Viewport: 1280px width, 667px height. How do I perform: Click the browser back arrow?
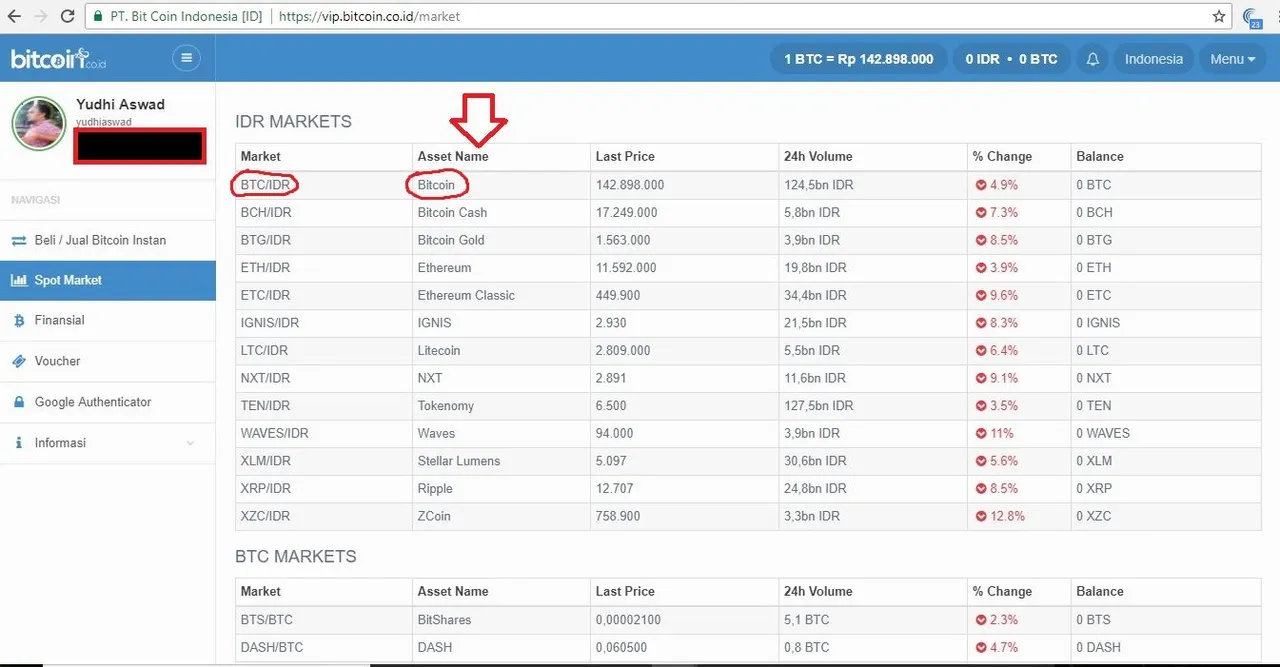(x=14, y=16)
